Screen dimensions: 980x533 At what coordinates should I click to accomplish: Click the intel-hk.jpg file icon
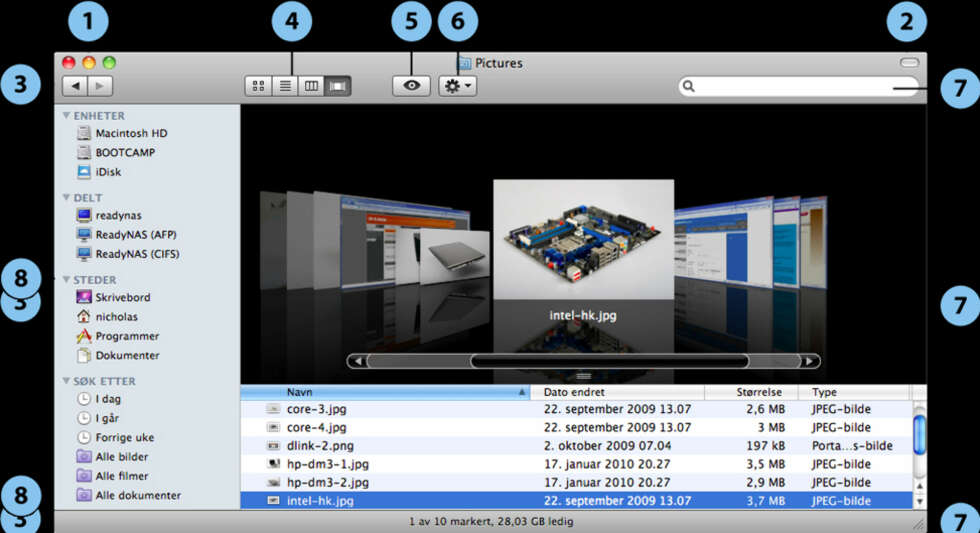point(273,501)
